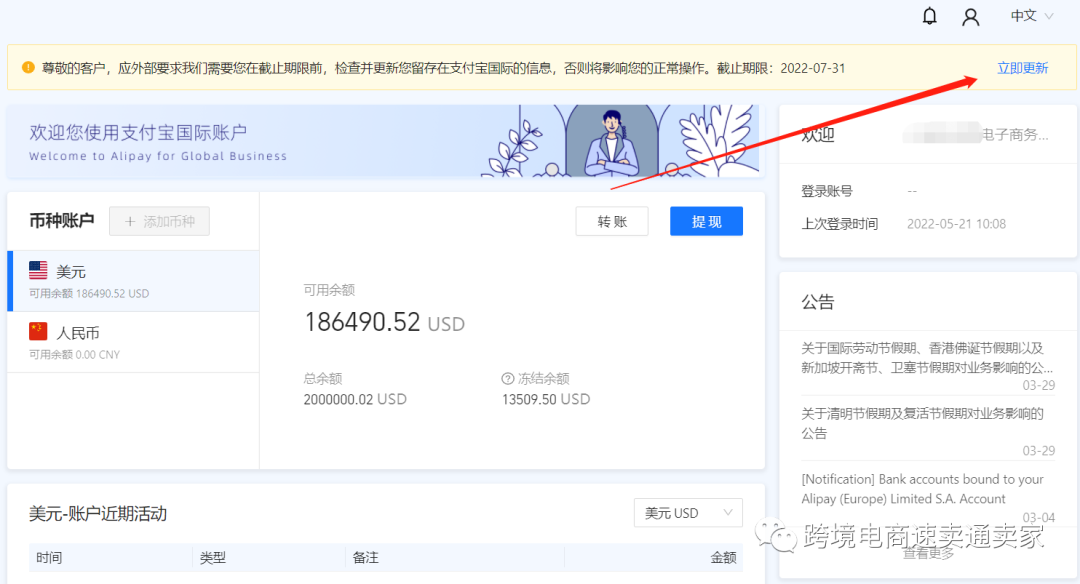
Task: Click the 时间 column header
Action: [x=49, y=557]
